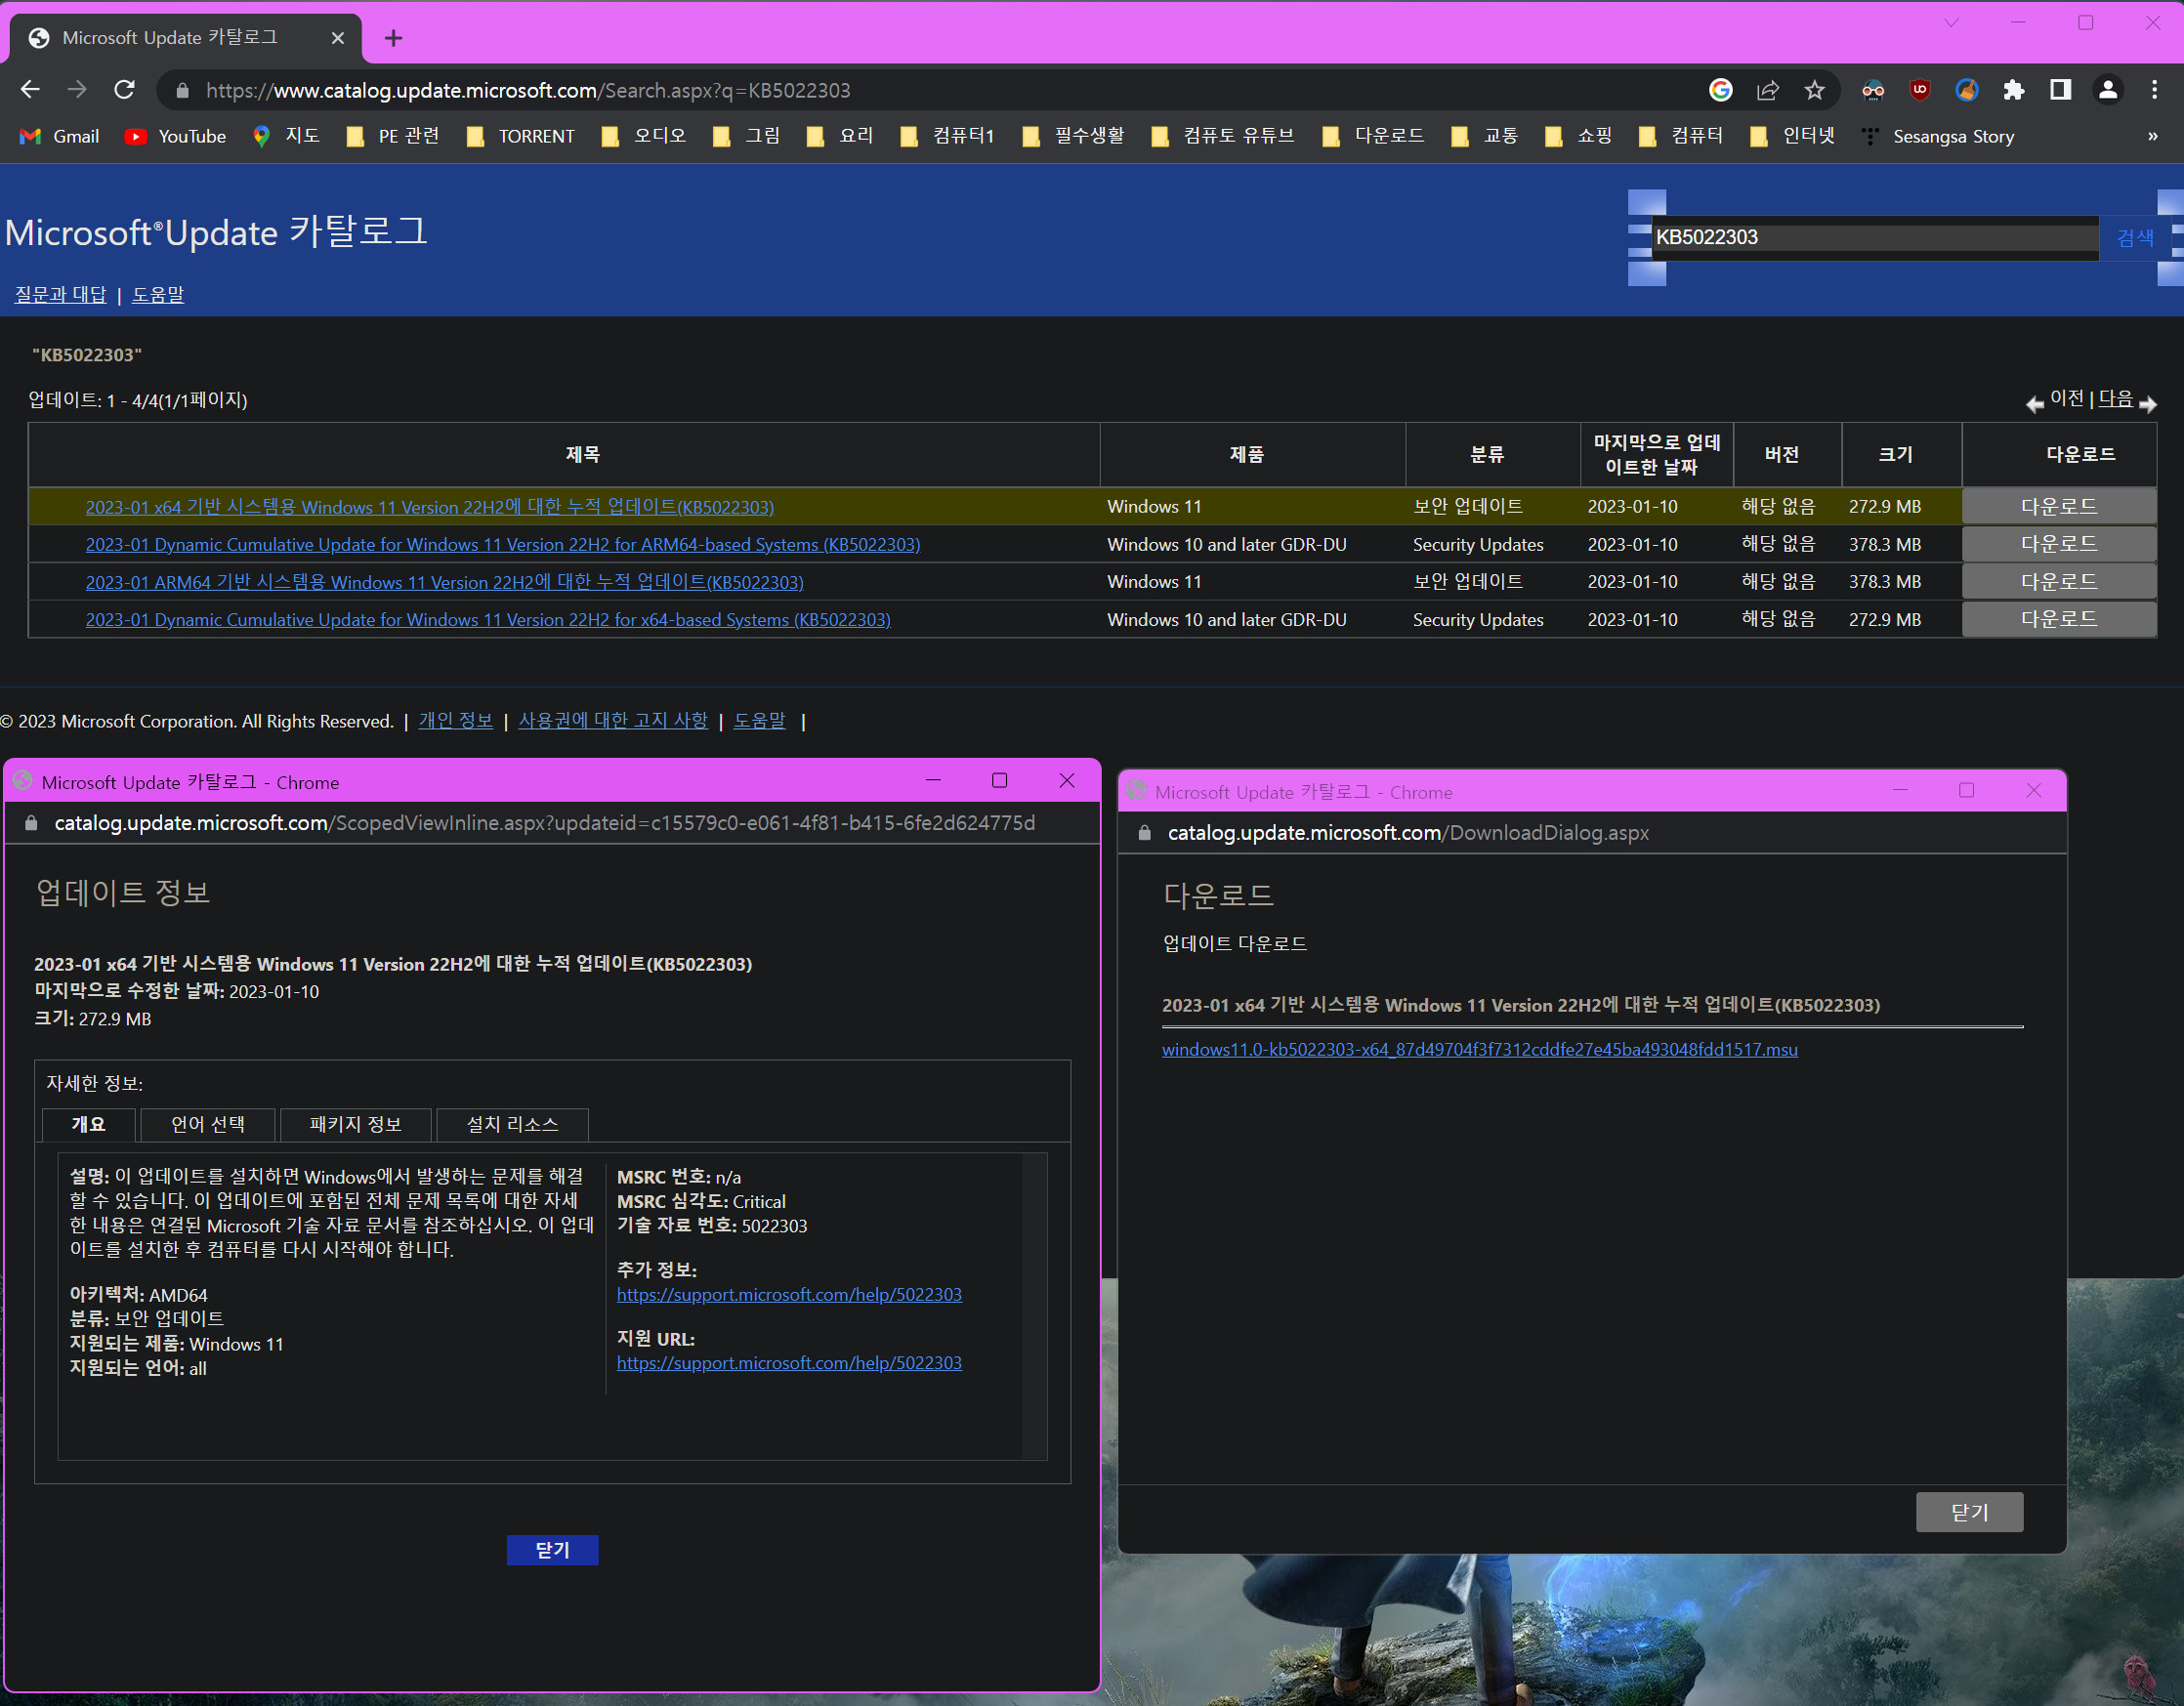
Task: Click the address bar URL
Action: coord(528,90)
